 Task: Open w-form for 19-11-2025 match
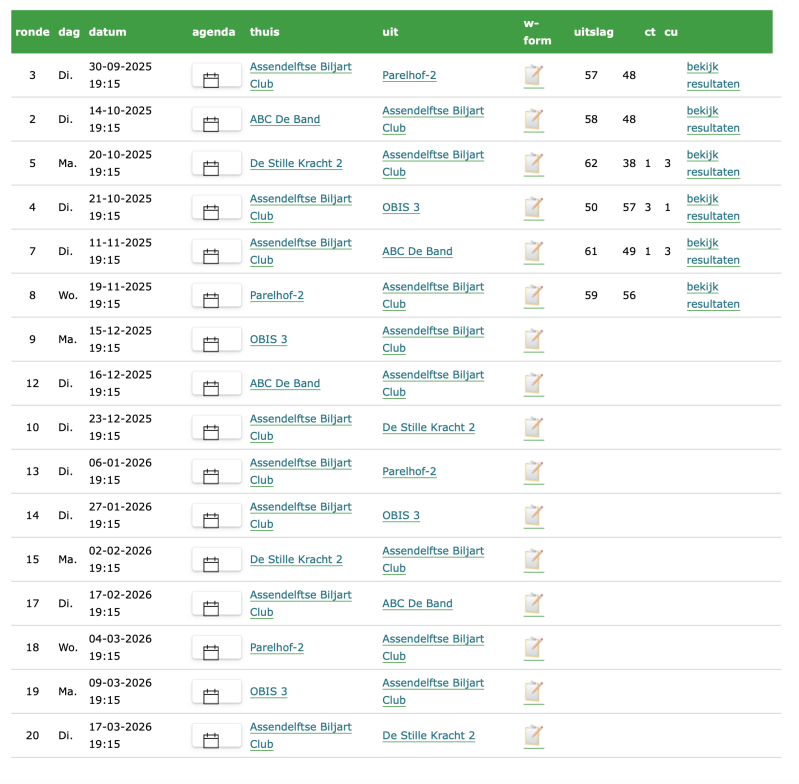534,296
